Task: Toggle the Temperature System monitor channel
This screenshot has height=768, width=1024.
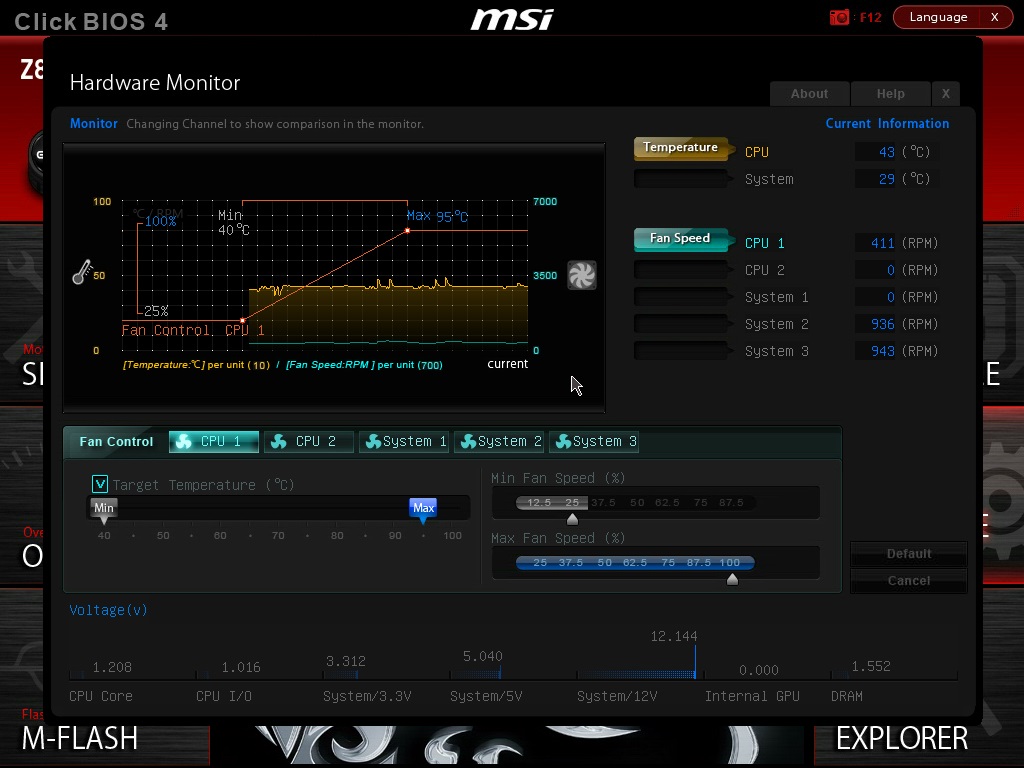Action: 682,178
